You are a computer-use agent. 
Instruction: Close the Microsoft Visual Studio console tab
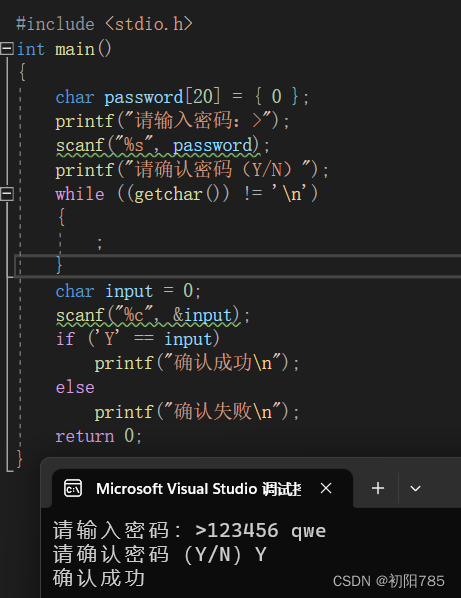click(326, 488)
